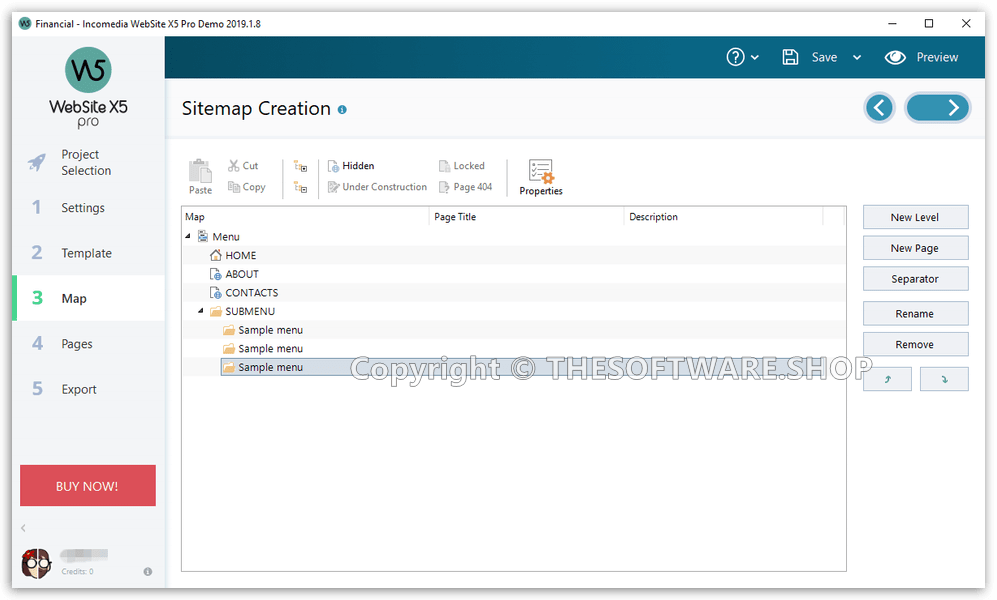Click the Save floppy disk icon
997x600 pixels.
790,57
